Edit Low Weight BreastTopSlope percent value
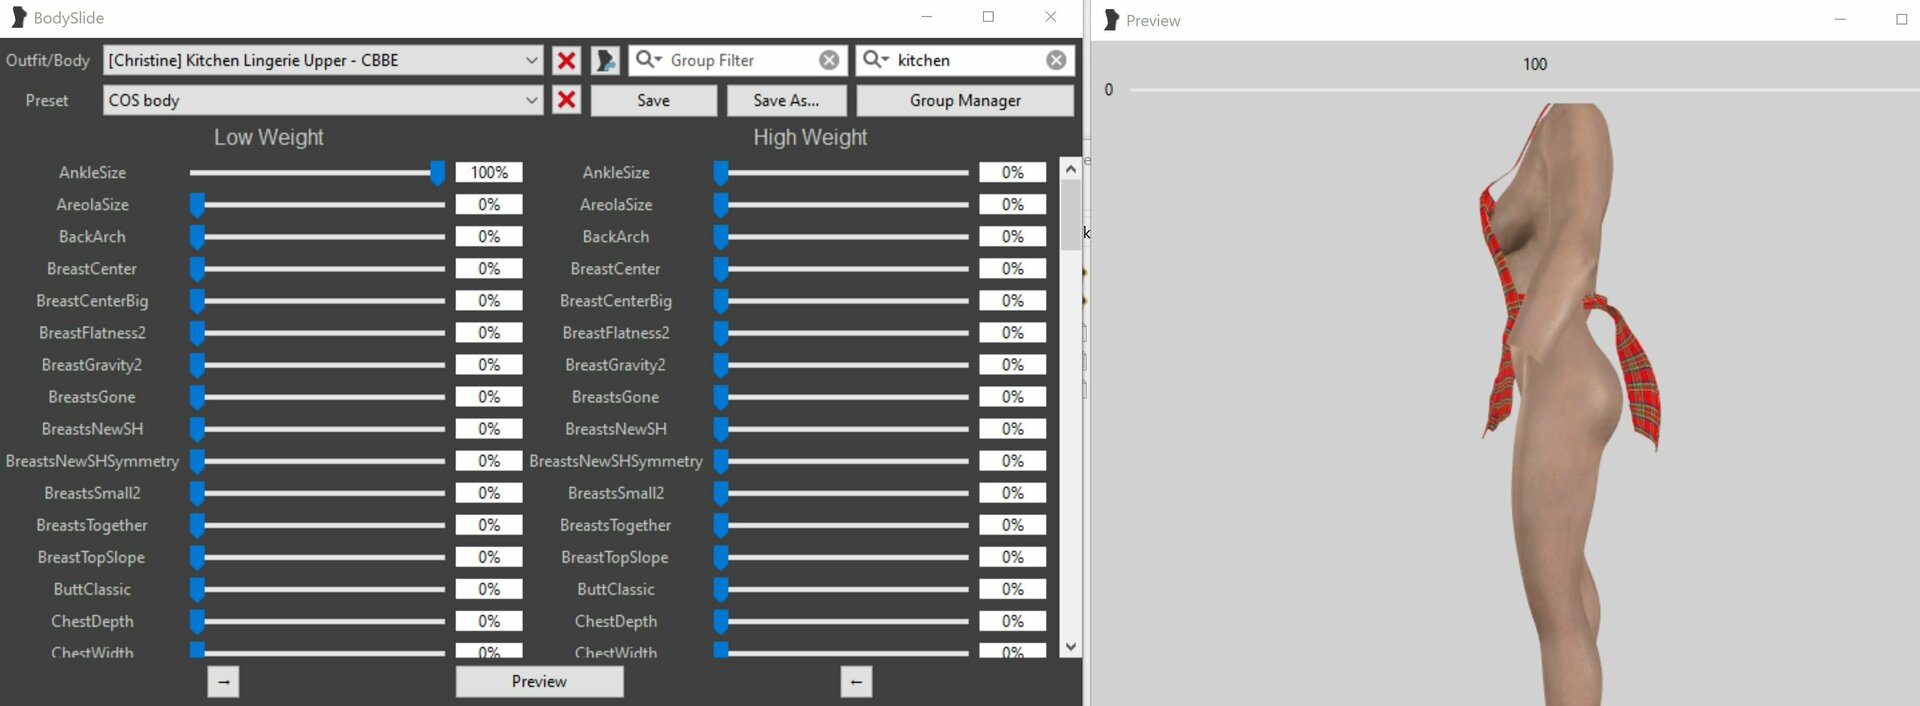 489,557
